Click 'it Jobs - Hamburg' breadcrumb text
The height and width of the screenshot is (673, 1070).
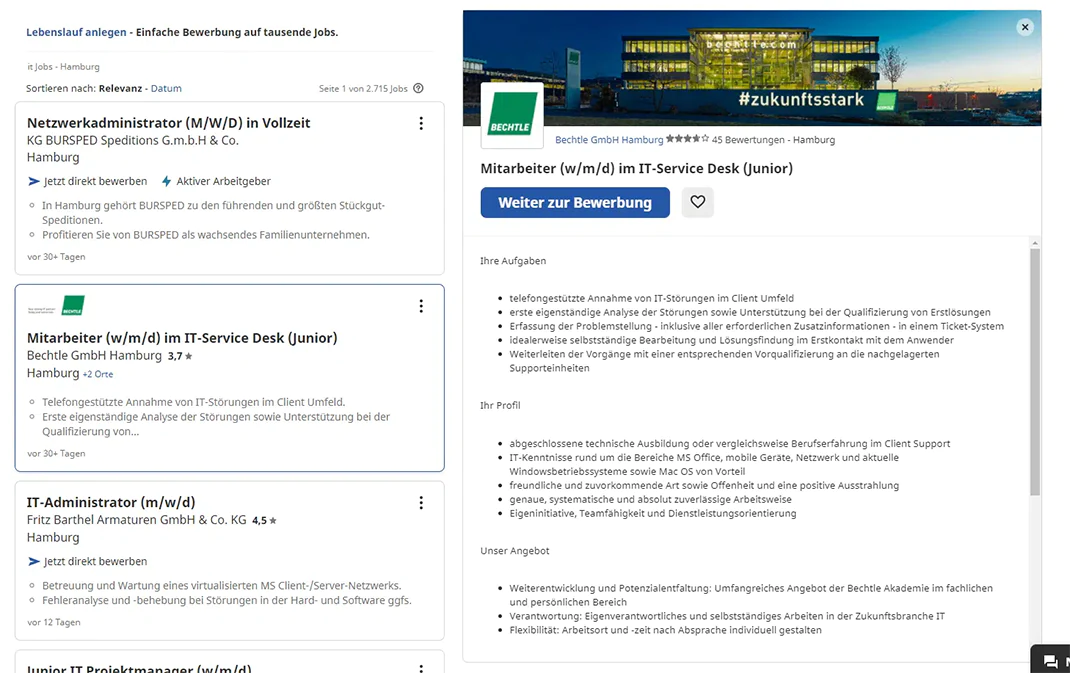63,67
